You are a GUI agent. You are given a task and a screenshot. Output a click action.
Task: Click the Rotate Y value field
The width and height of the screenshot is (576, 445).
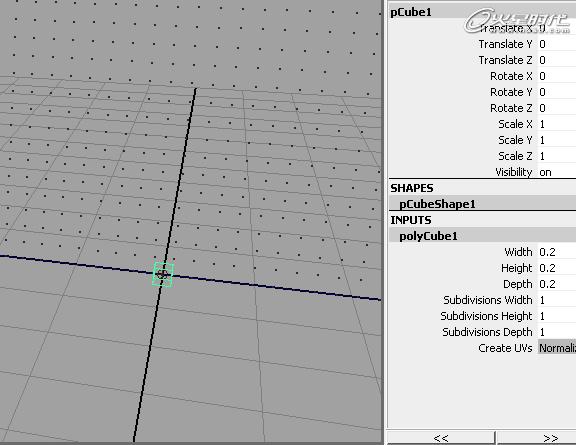(x=557, y=92)
